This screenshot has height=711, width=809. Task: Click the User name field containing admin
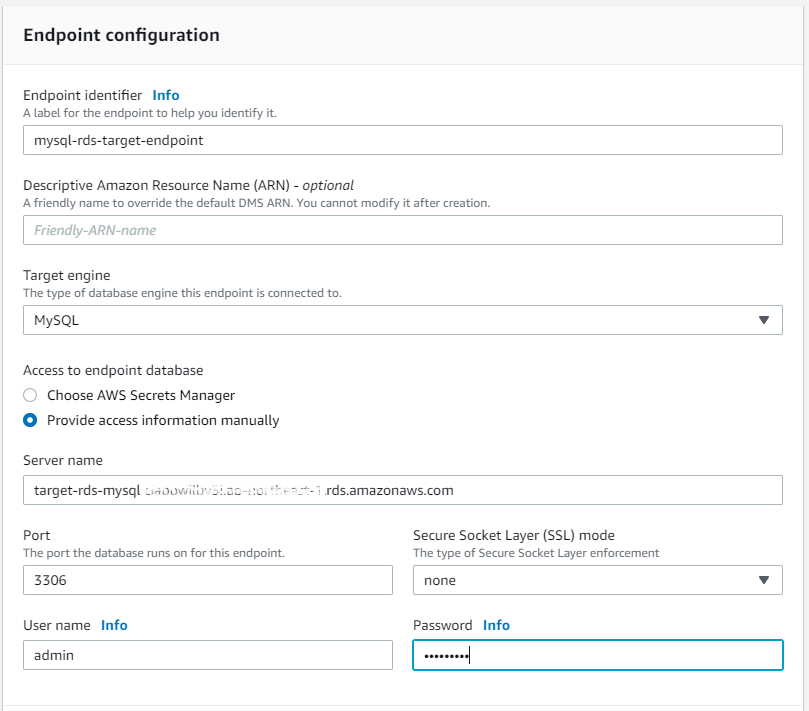(x=207, y=655)
